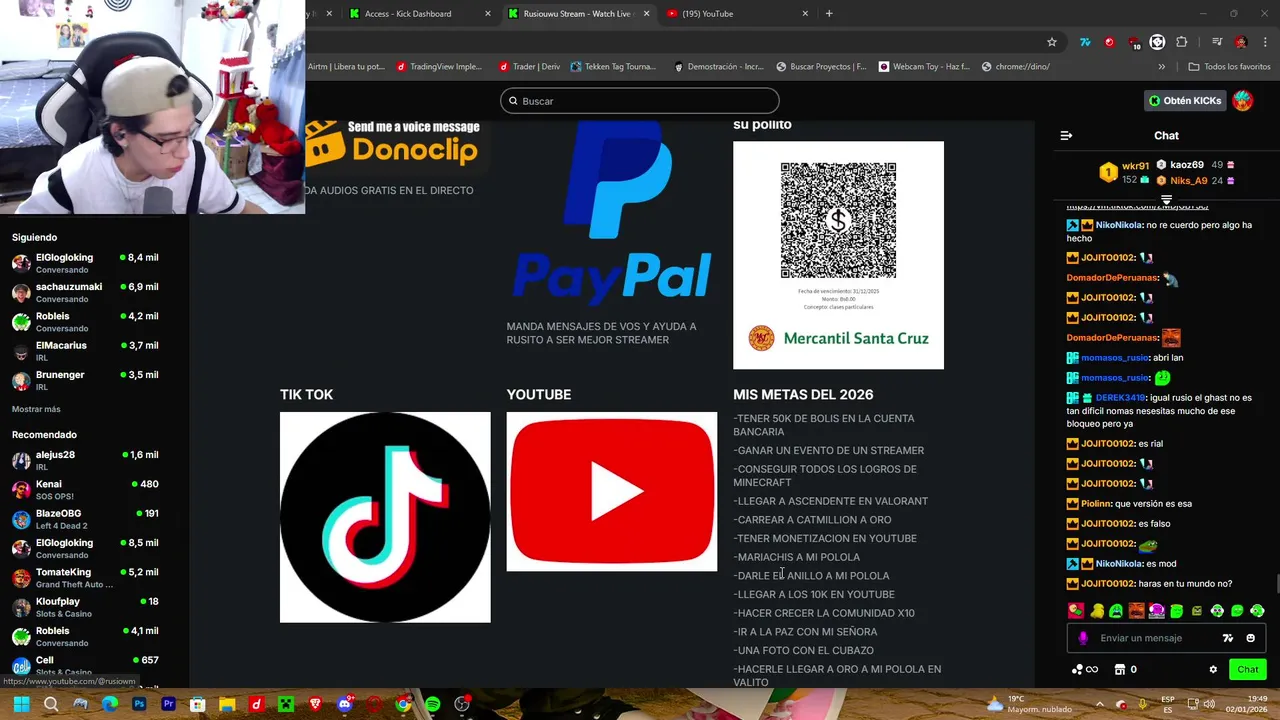The width and height of the screenshot is (1280, 720).
Task: Click the Obtén KICKs button
Action: pos(1185,100)
